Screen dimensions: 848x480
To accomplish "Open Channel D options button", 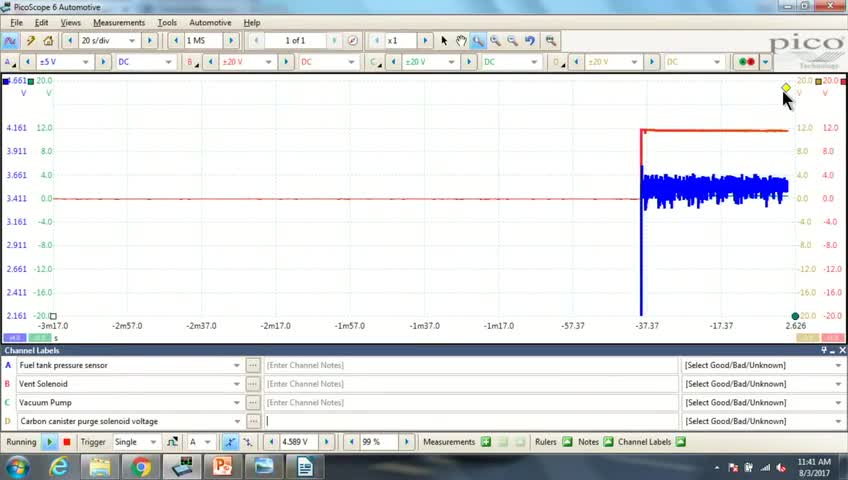I will tap(558, 62).
